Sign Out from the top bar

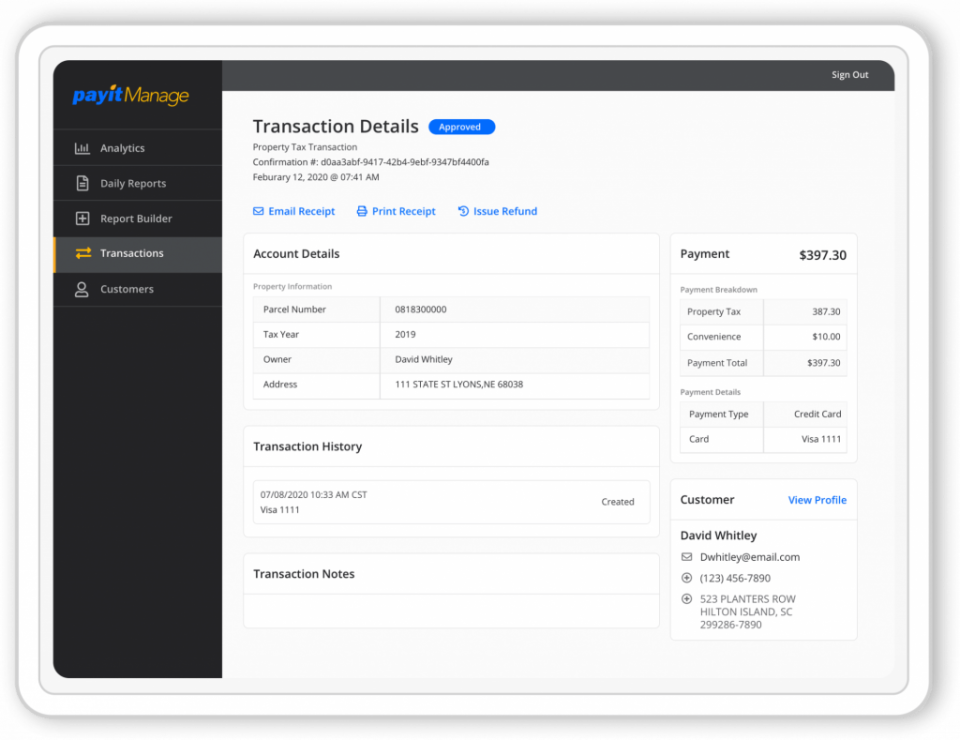pos(849,74)
